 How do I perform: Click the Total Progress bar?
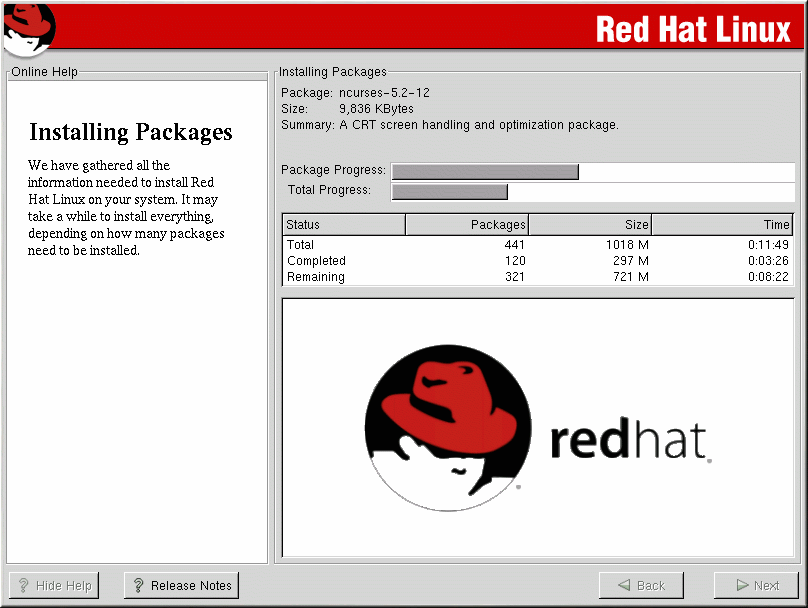pos(593,191)
